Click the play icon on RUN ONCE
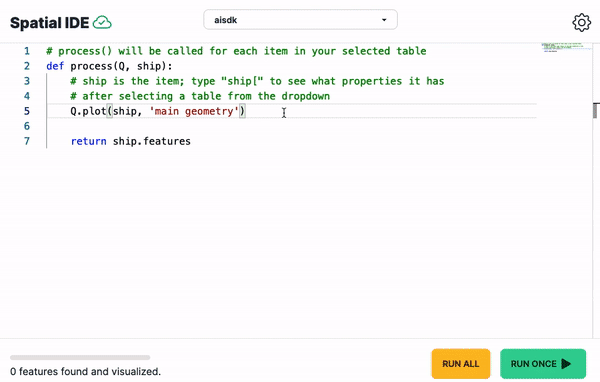 pyautogui.click(x=566, y=364)
